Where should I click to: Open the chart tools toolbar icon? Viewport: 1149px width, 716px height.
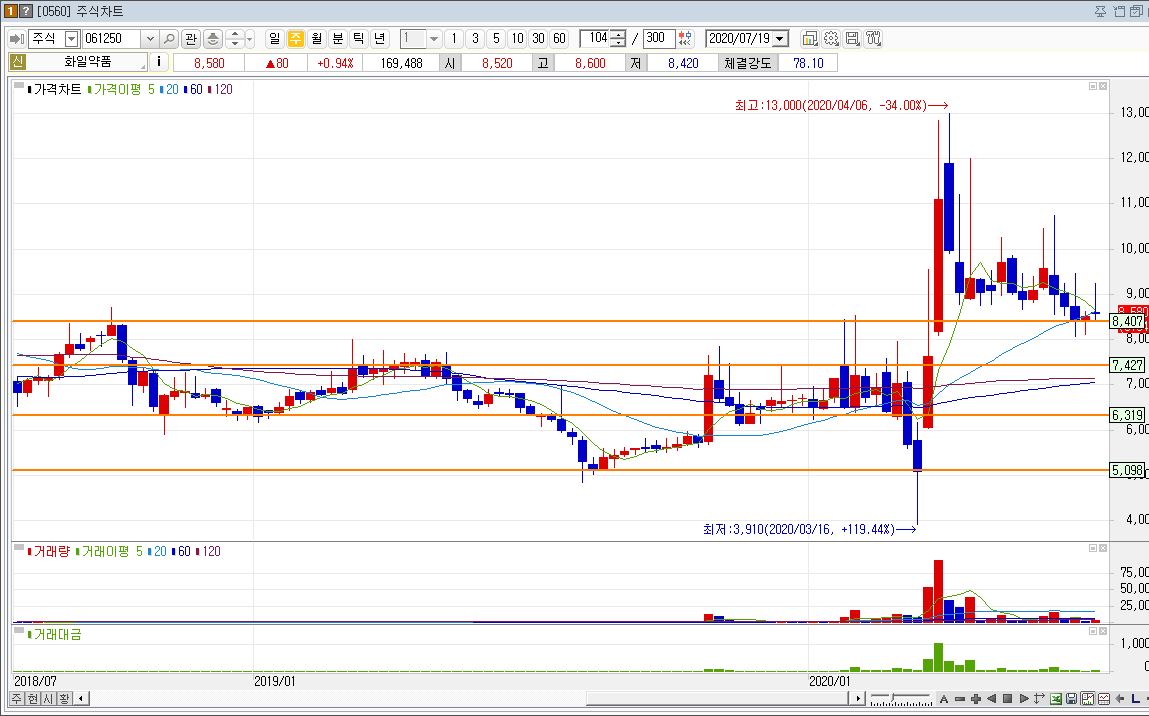click(x=873, y=39)
